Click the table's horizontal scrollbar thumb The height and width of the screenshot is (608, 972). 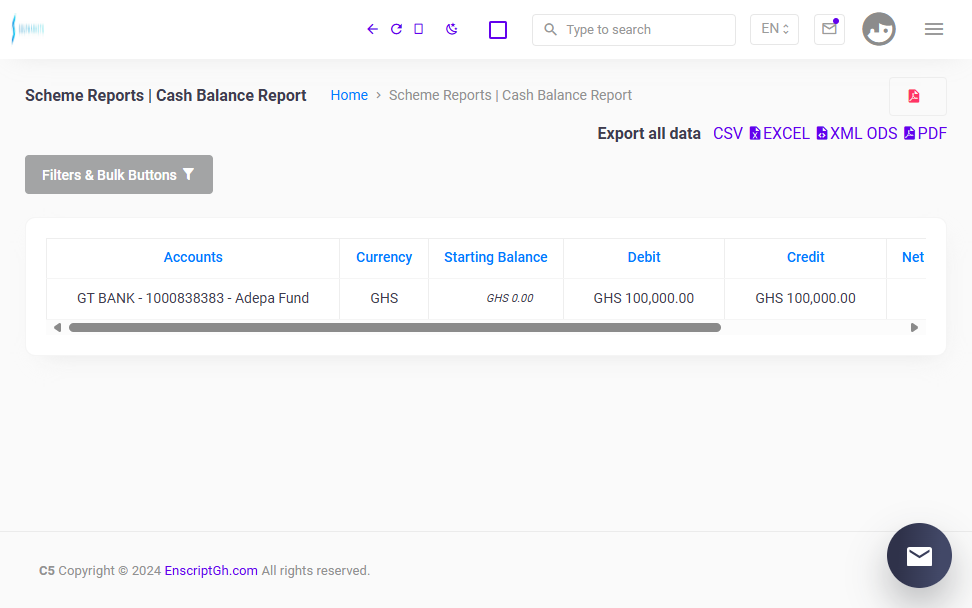pyautogui.click(x=395, y=327)
